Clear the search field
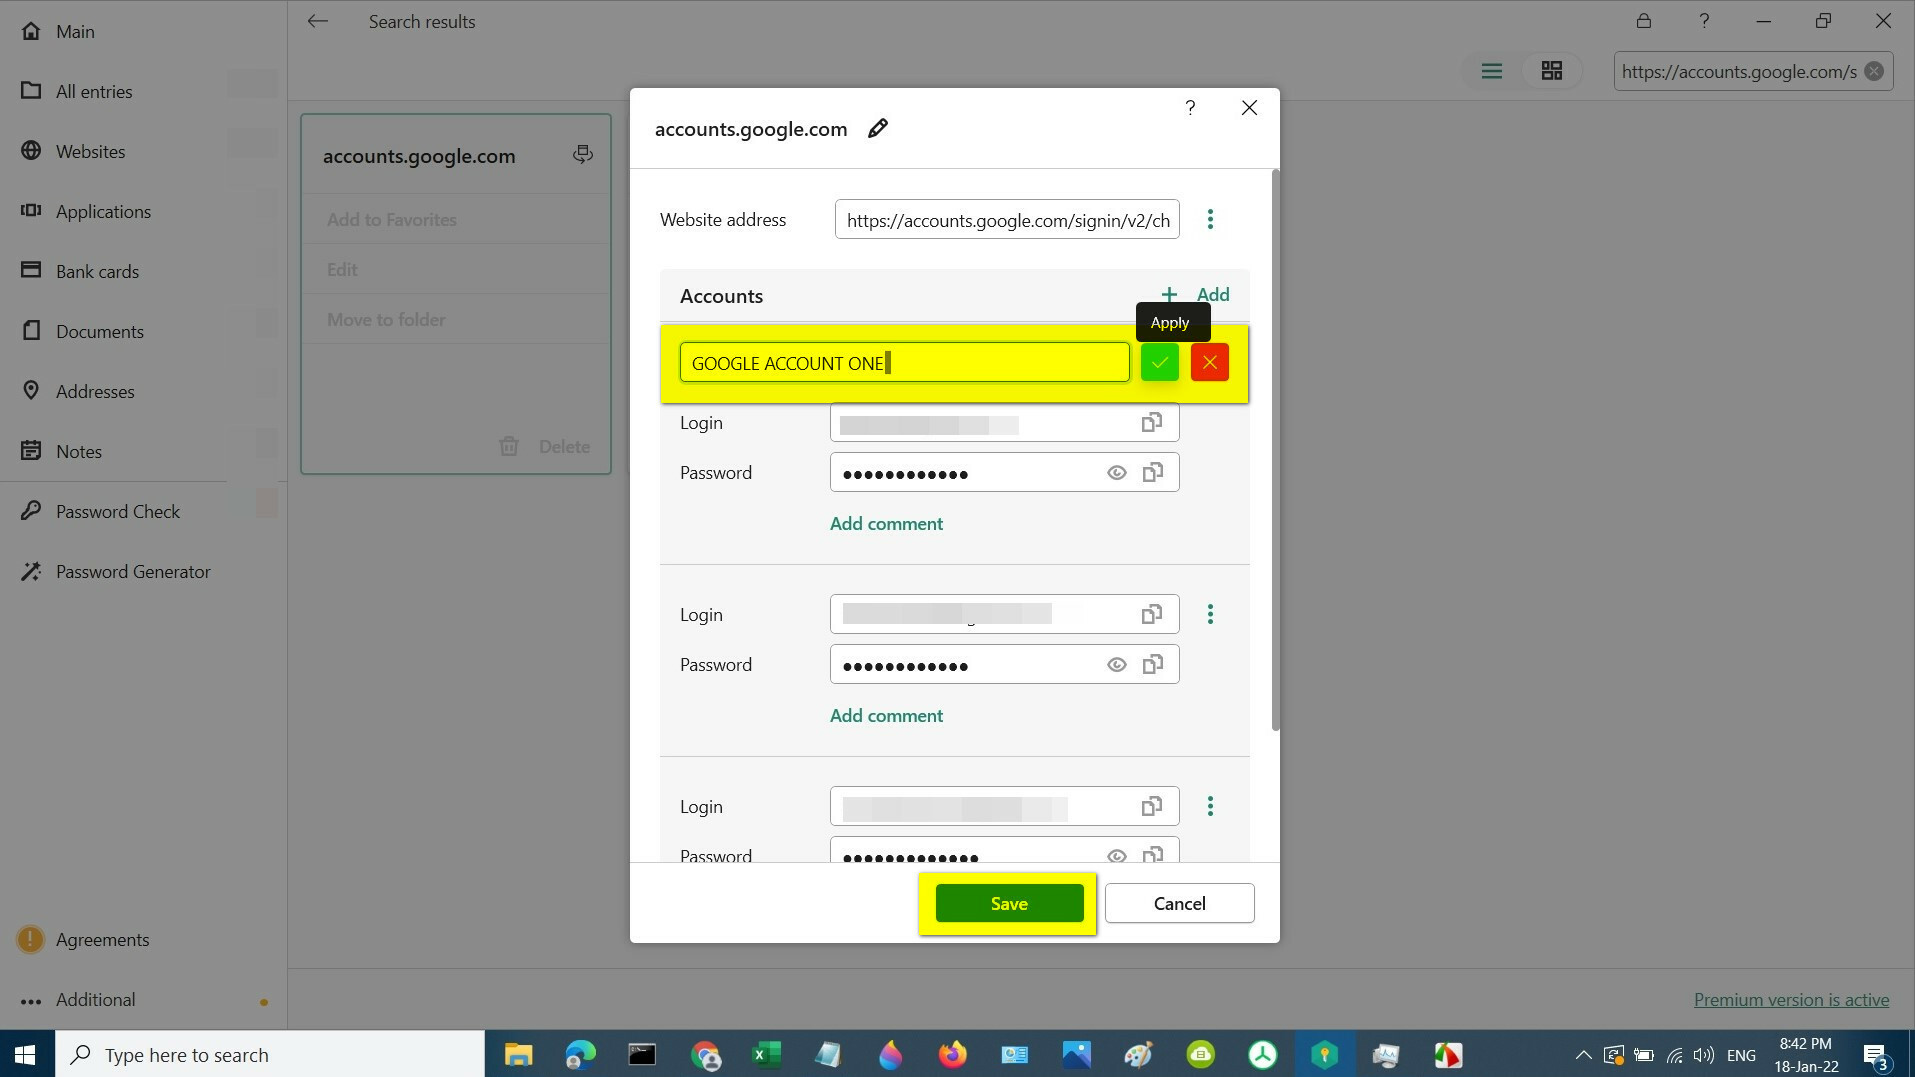1915x1077 pixels. [x=1873, y=71]
